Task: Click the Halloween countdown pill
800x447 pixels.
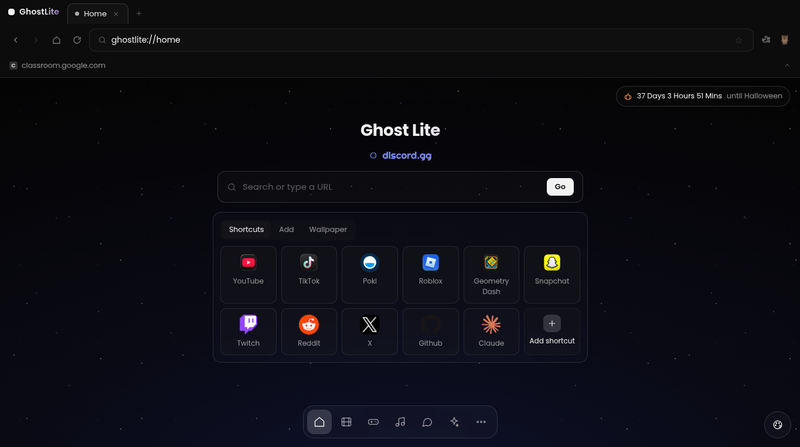Action: tap(703, 96)
